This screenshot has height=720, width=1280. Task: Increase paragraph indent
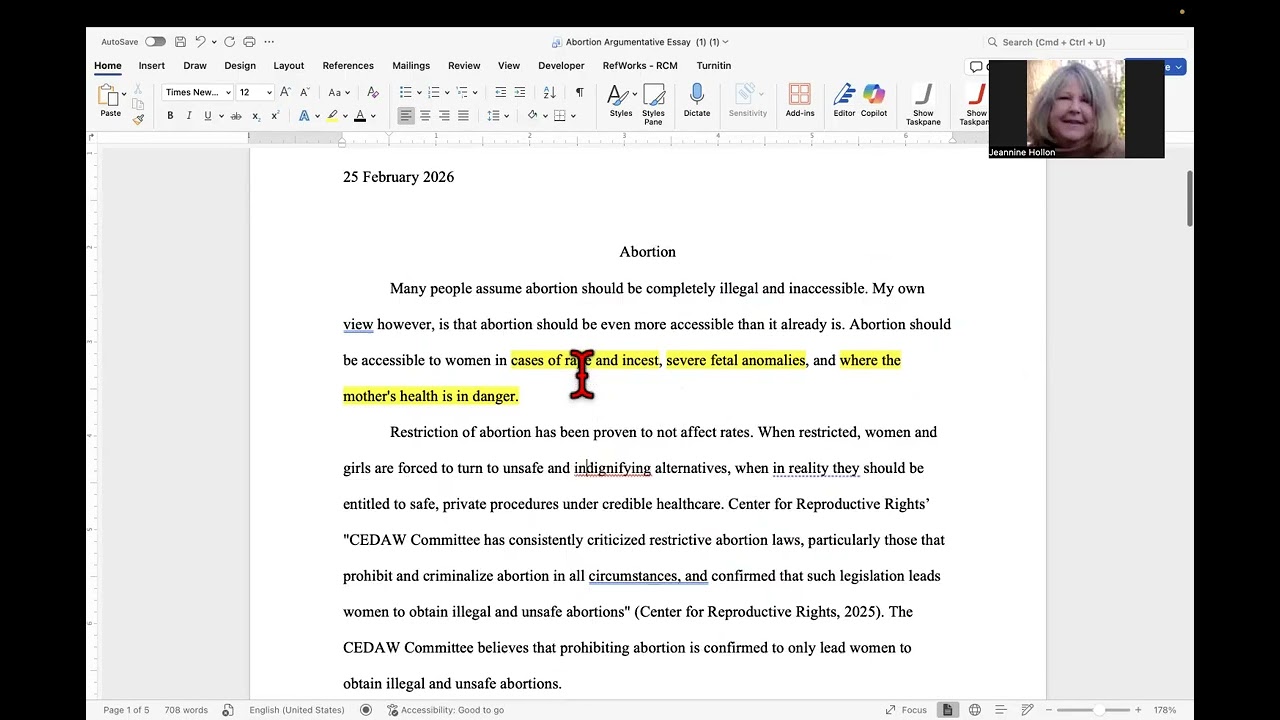pyautogui.click(x=520, y=92)
